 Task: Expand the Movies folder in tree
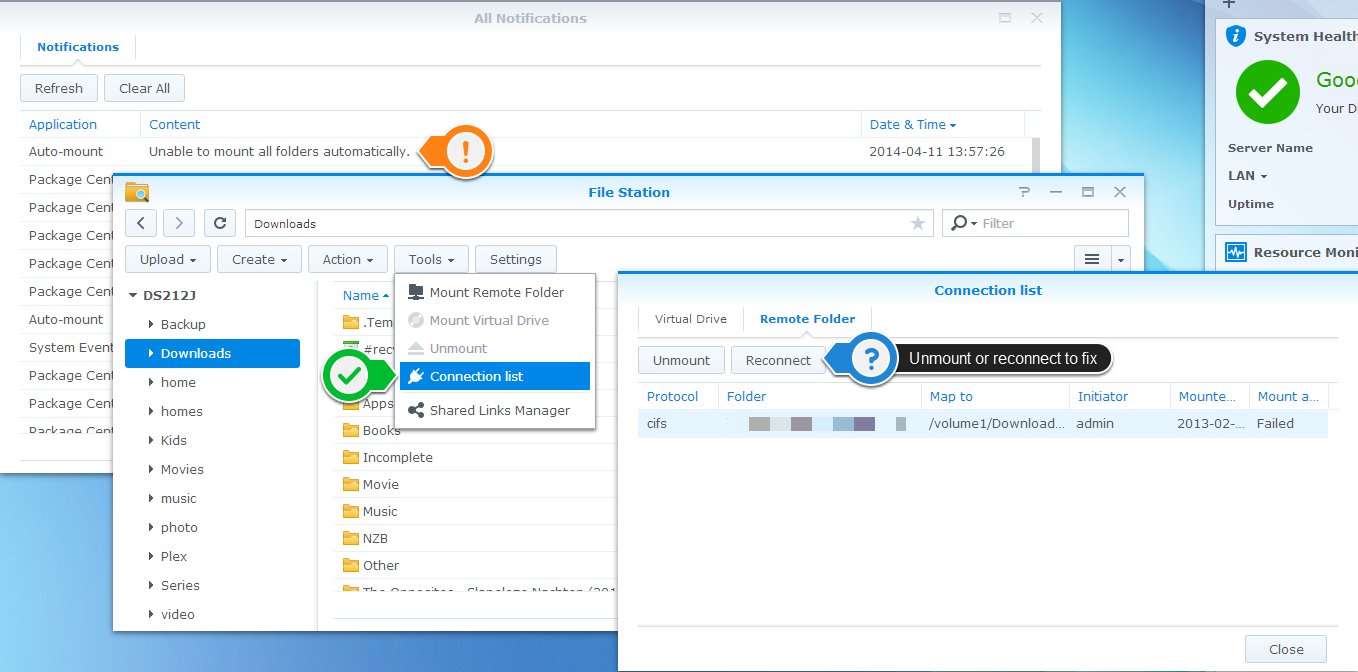(x=151, y=469)
